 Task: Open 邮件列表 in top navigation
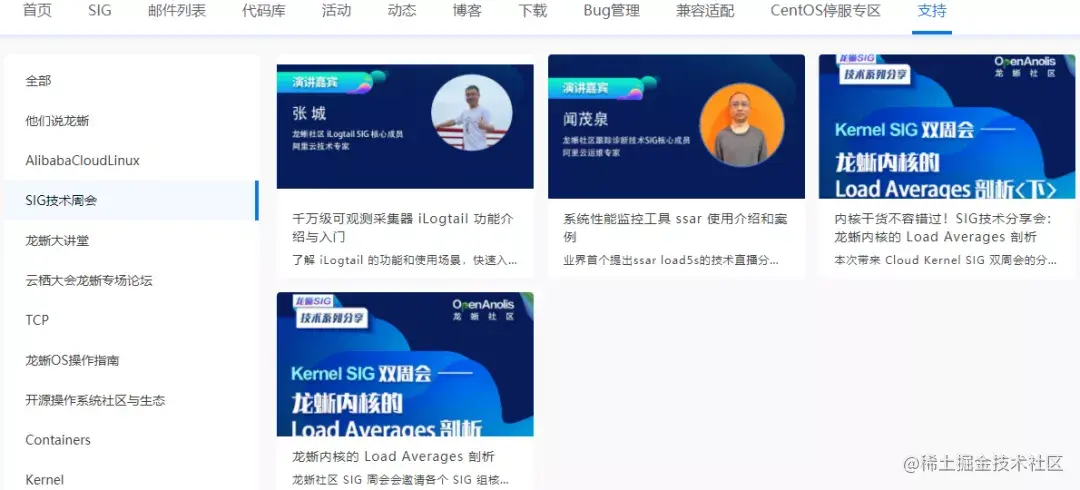(x=177, y=11)
